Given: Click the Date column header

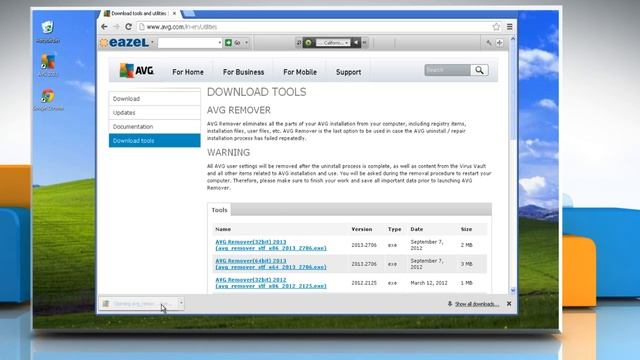Looking at the screenshot, I should pos(417,229).
